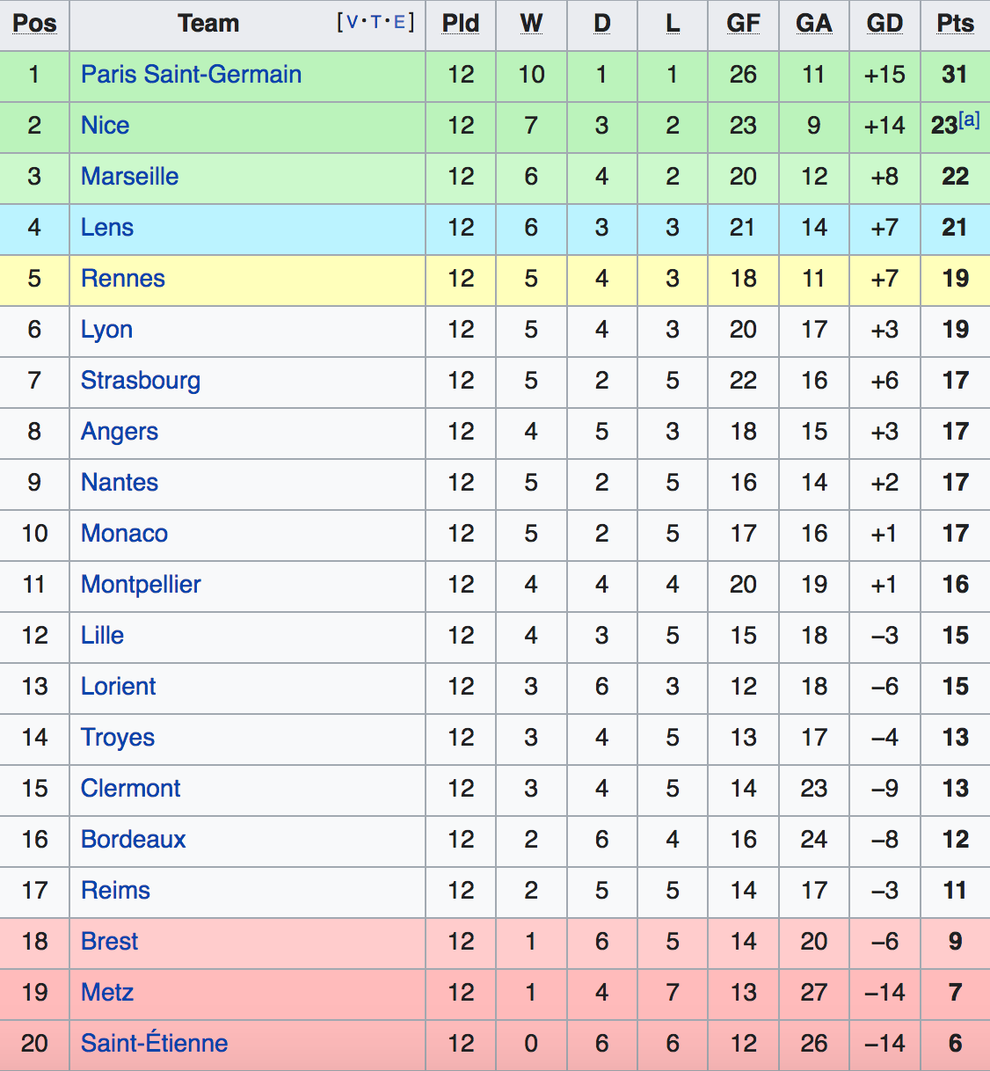Click the T (talk) template link

click(x=375, y=23)
